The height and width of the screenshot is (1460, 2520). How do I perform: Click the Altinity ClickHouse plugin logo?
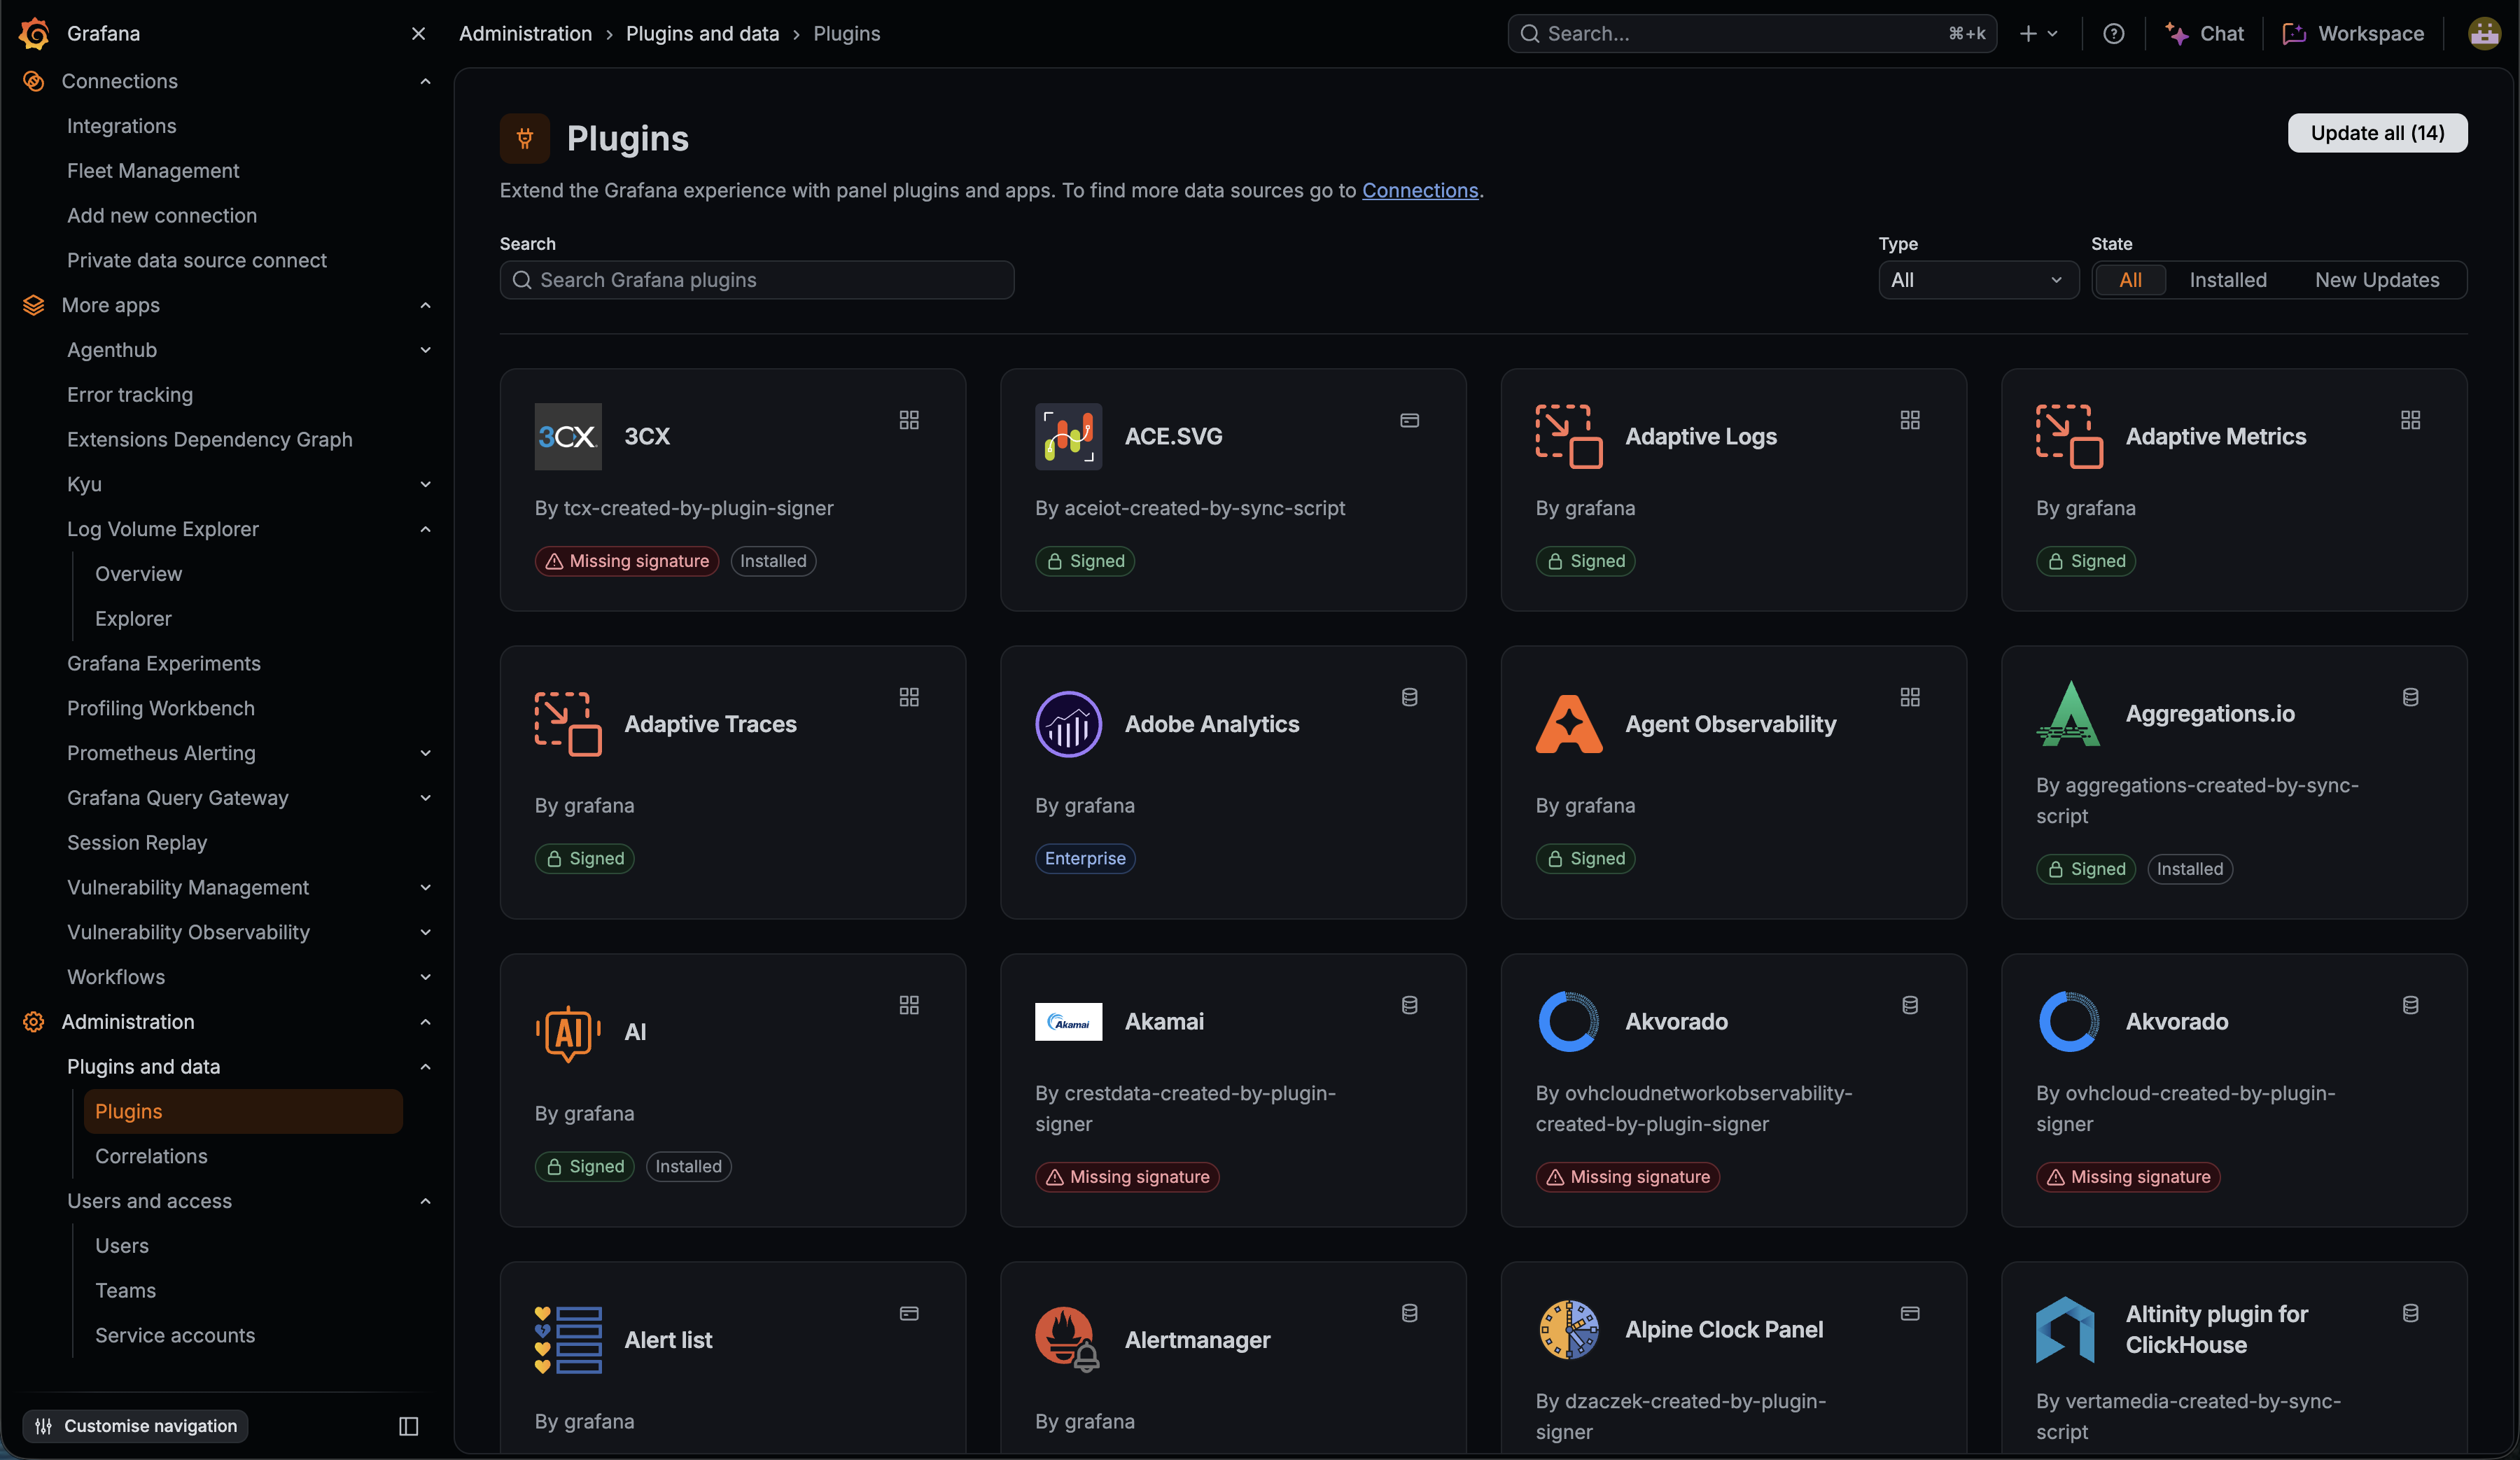tap(2065, 1330)
